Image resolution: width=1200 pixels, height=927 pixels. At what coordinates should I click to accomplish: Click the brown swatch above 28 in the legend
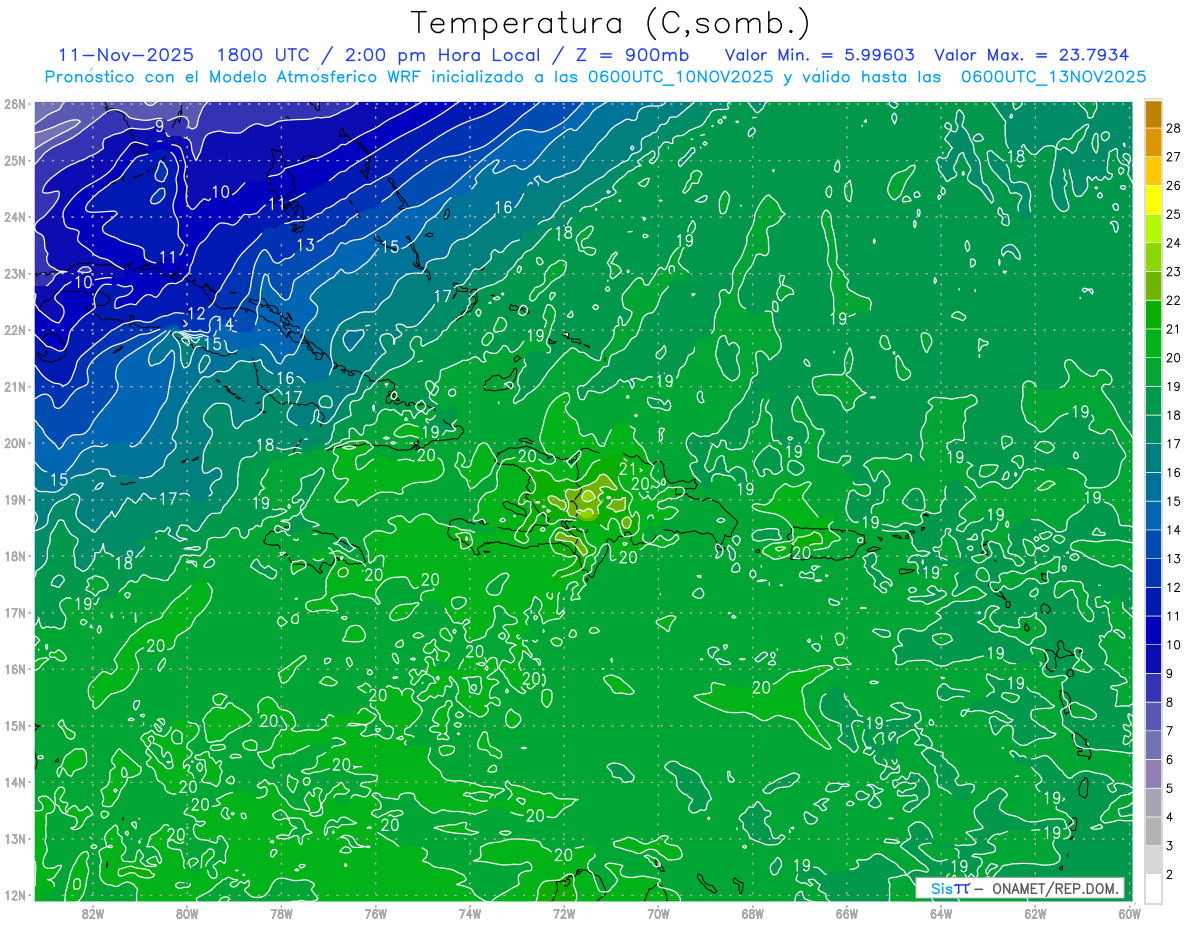click(x=1153, y=115)
